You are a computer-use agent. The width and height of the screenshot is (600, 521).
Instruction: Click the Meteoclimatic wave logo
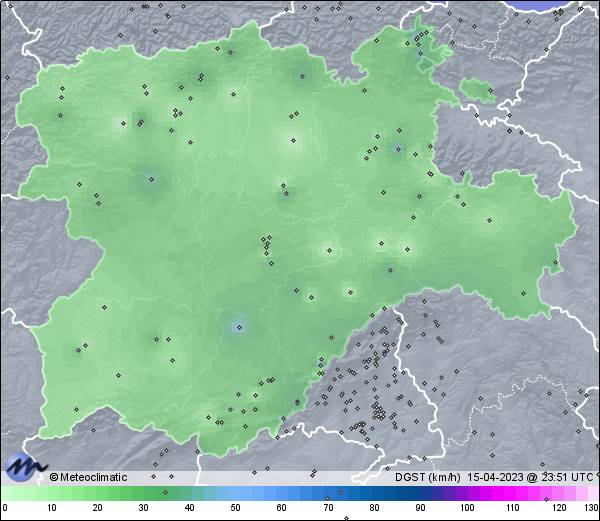tap(26, 467)
